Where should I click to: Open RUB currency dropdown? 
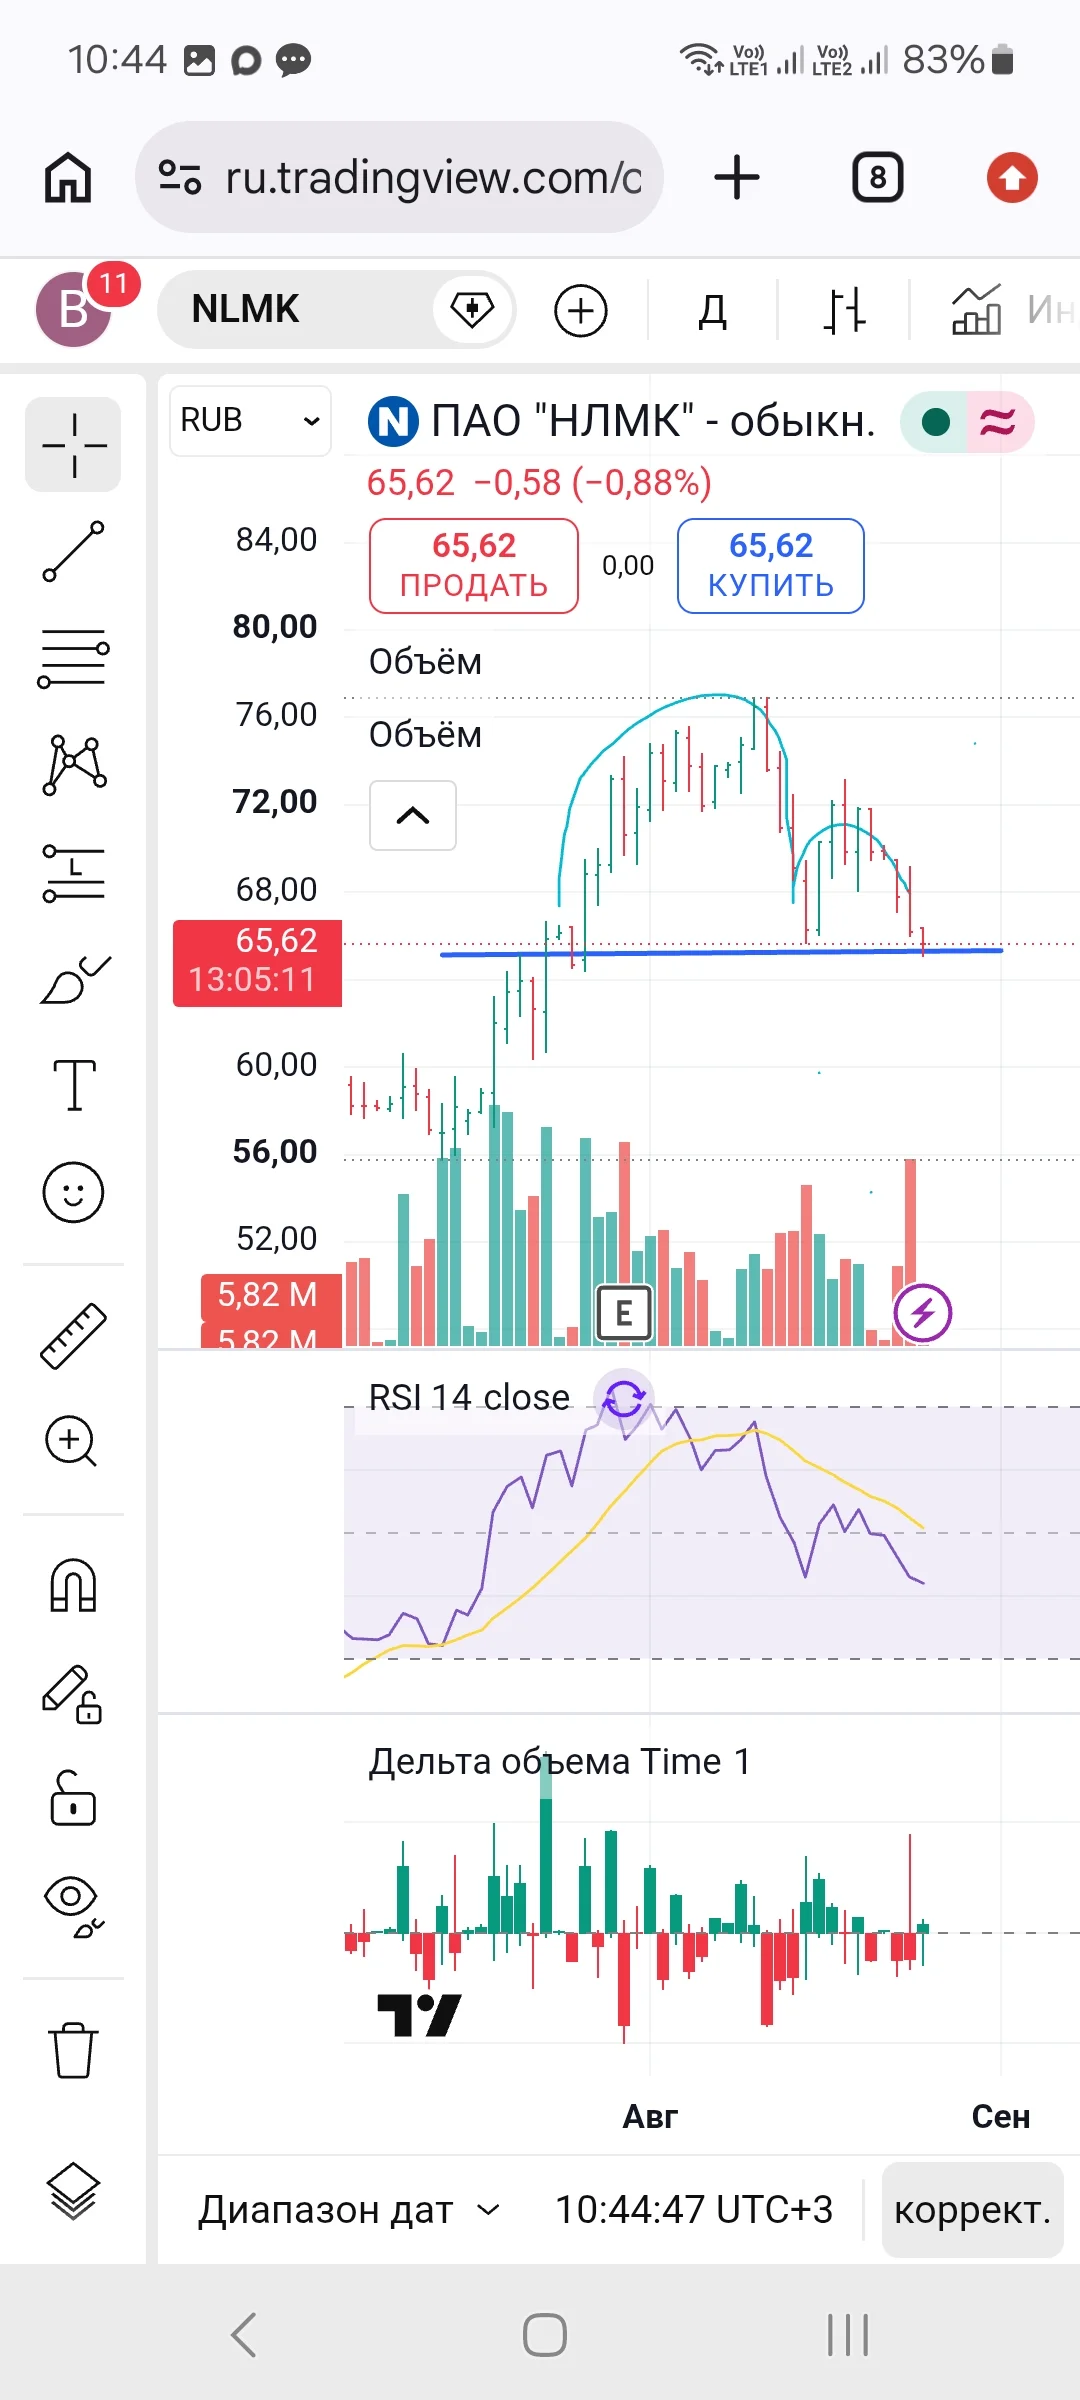[250, 420]
